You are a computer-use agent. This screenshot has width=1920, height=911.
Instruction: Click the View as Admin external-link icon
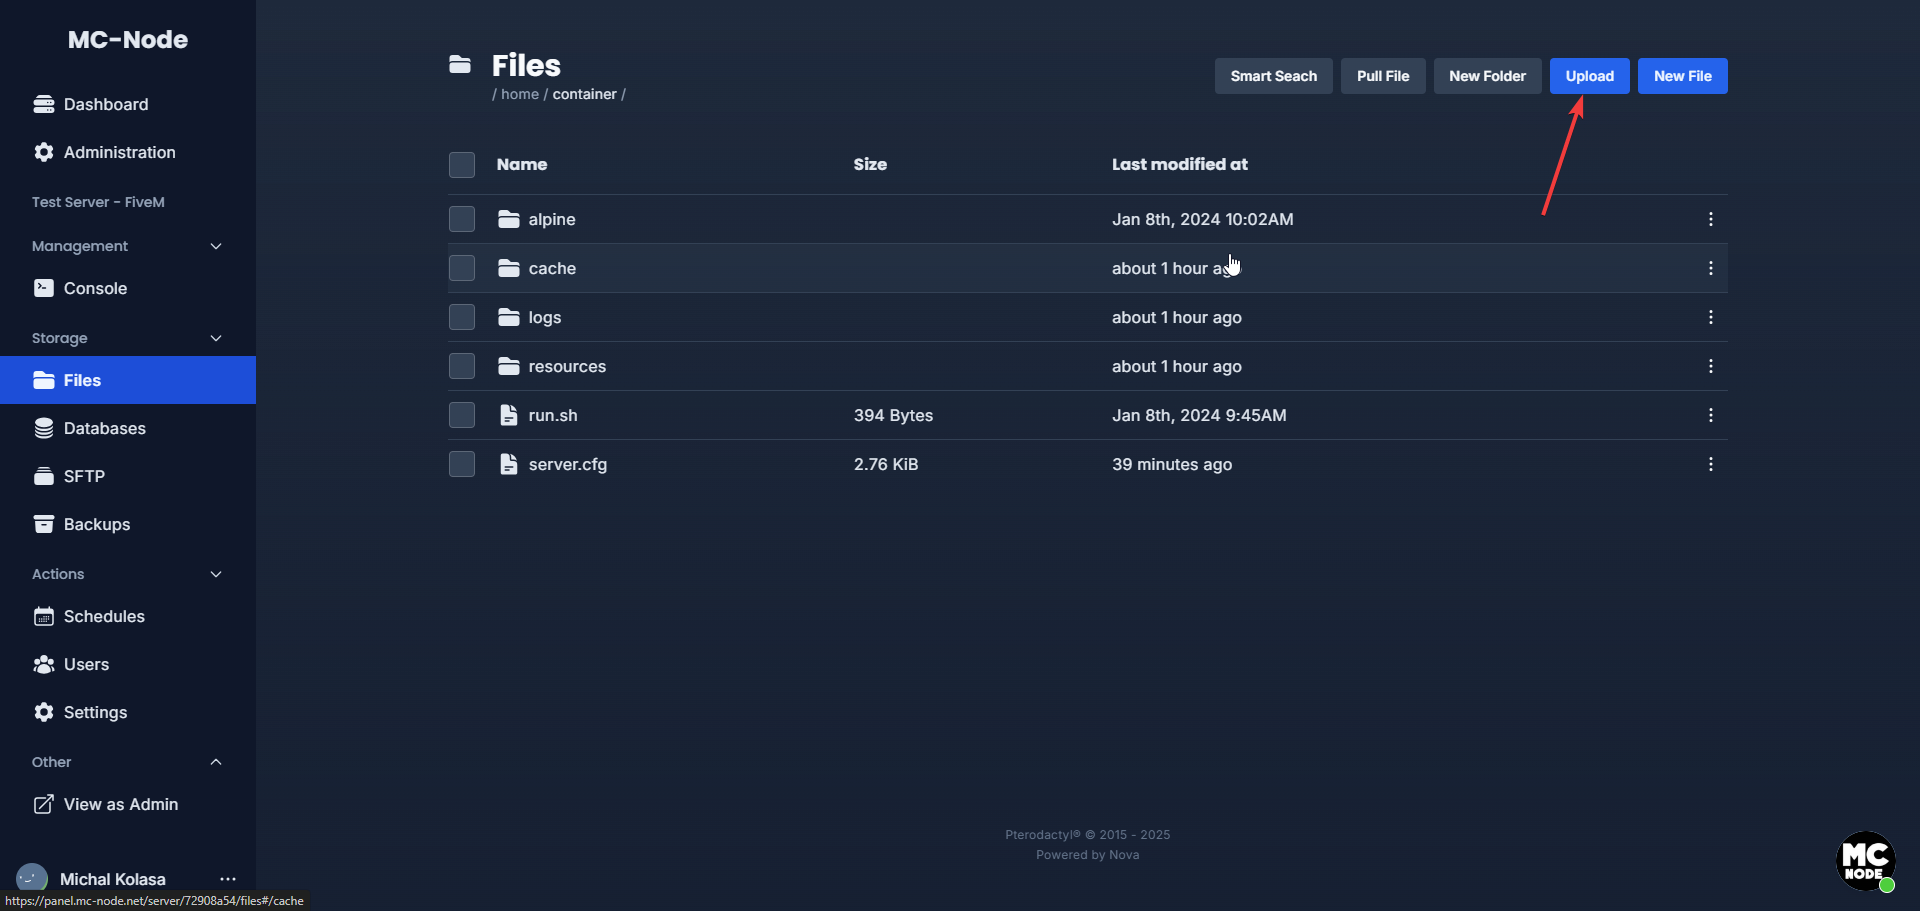coord(44,804)
